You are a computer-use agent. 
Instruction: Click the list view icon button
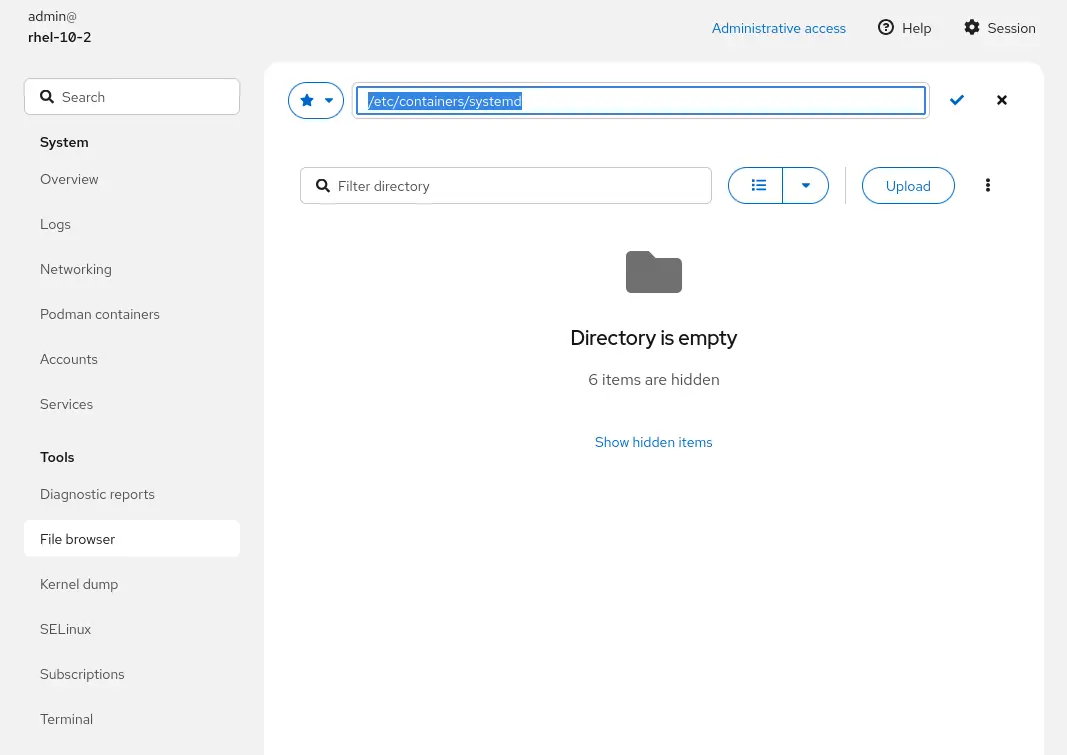click(x=759, y=185)
